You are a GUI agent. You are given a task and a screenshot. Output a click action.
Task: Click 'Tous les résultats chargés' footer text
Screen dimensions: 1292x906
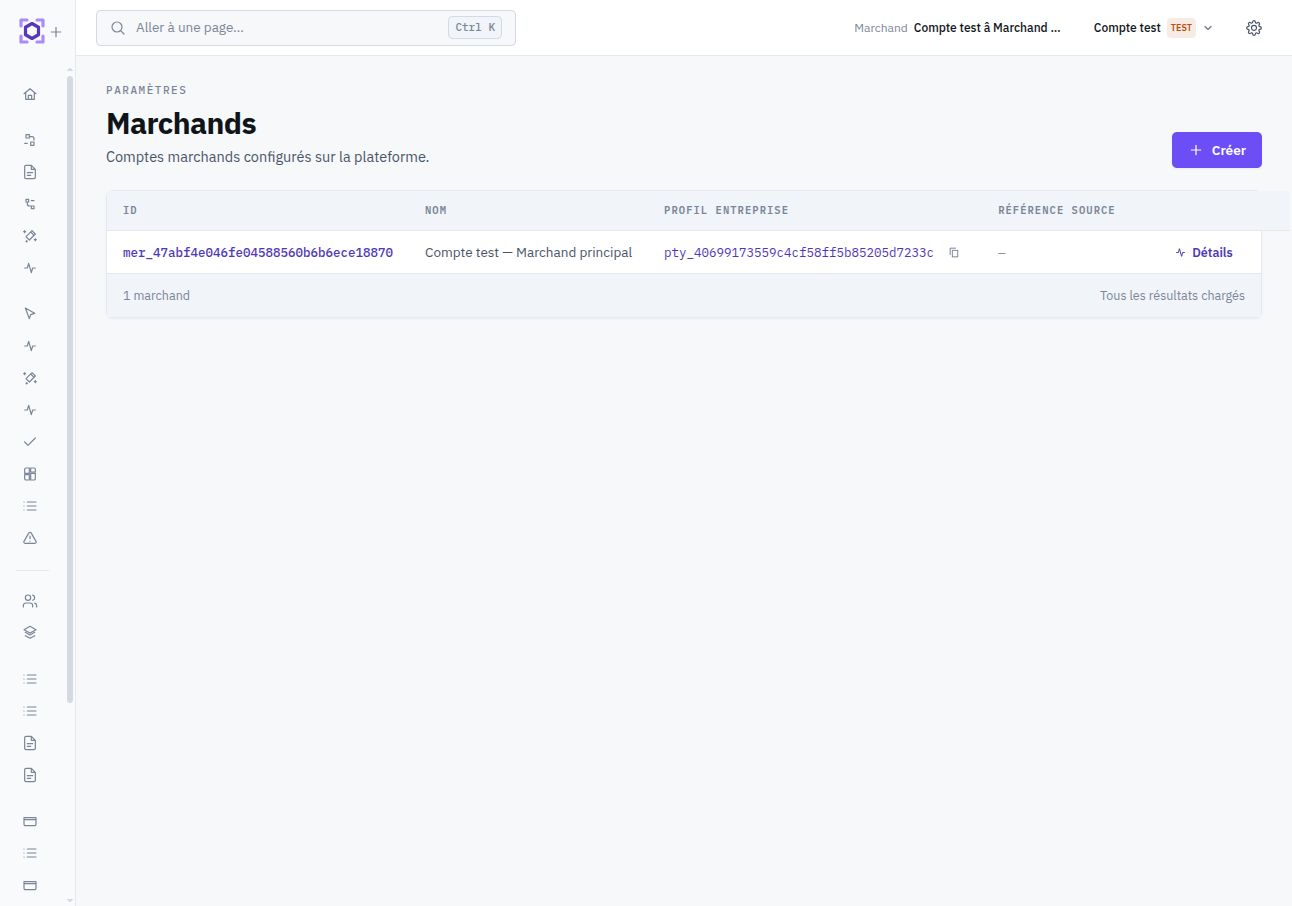[x=1172, y=296]
